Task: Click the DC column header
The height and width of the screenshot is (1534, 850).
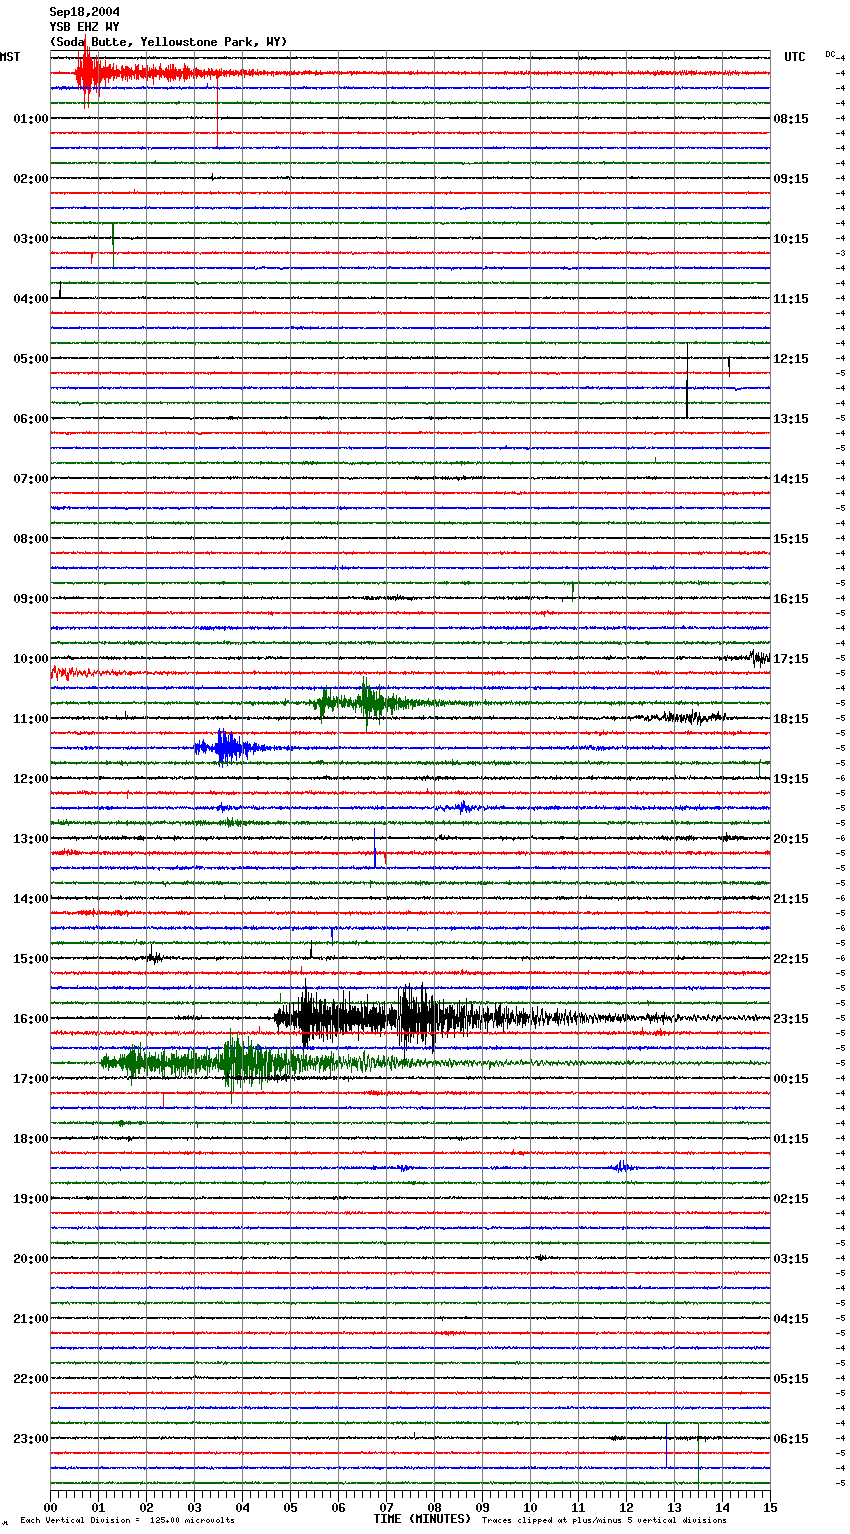Action: pos(830,54)
